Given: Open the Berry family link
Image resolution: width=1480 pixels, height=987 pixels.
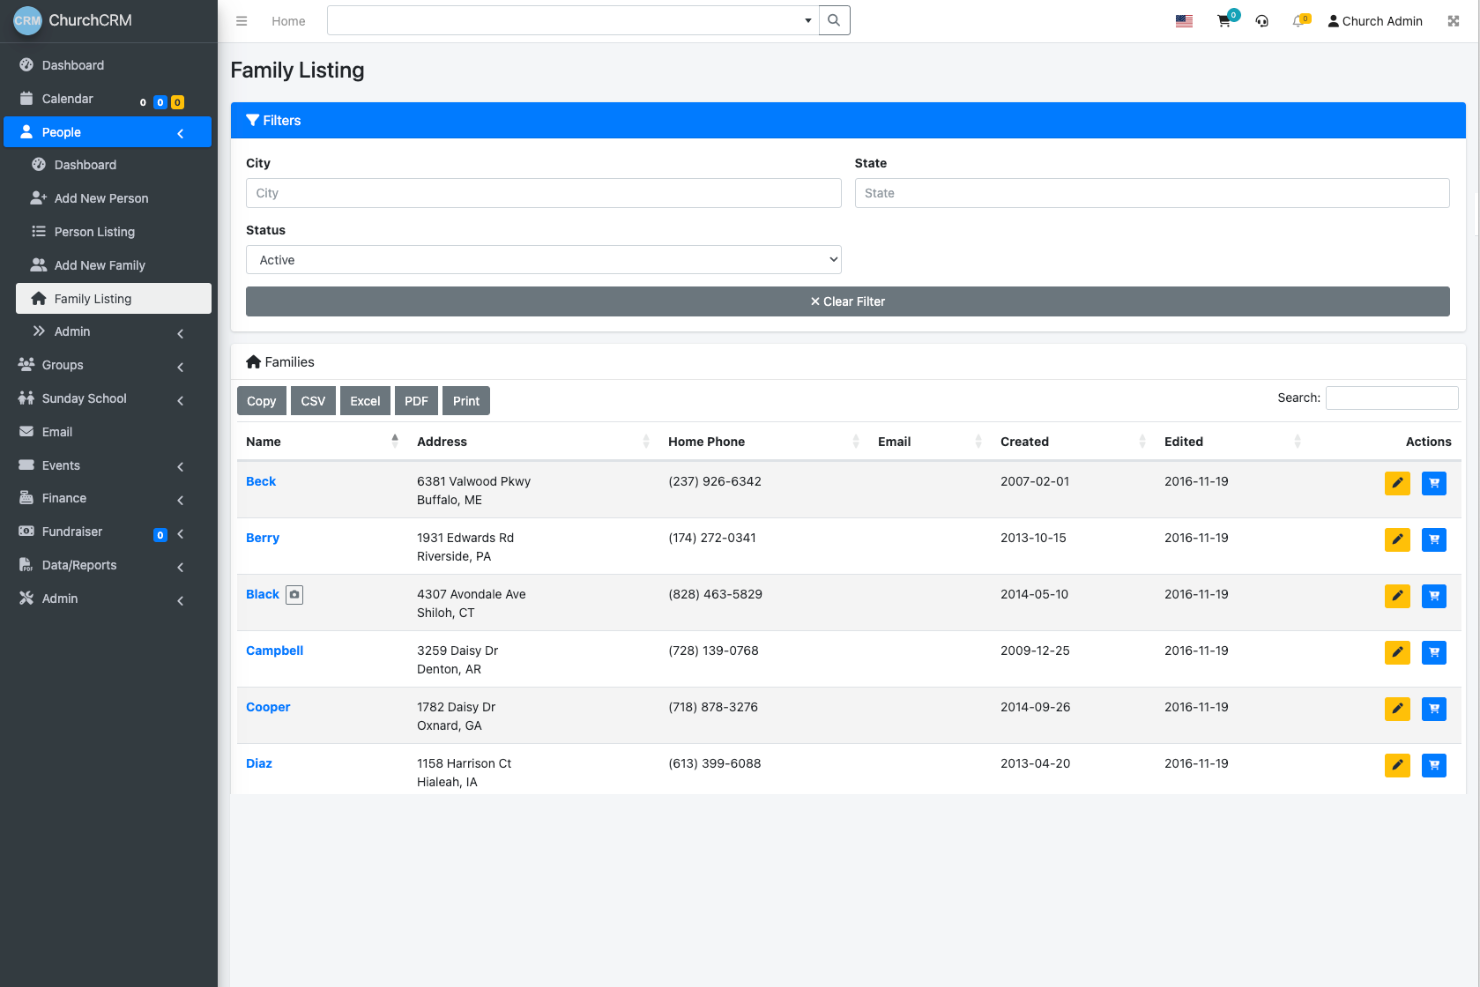Looking at the screenshot, I should (262, 537).
